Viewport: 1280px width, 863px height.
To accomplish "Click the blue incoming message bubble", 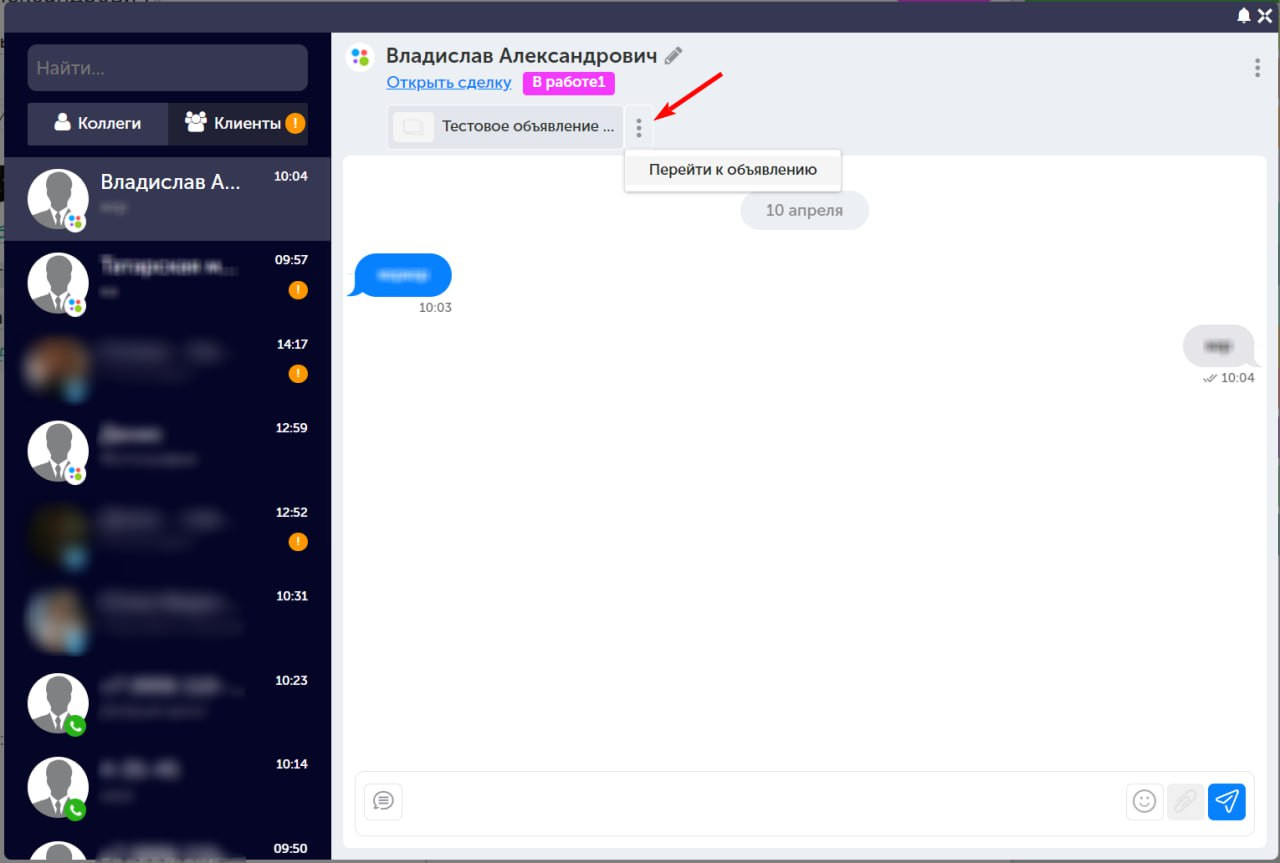I will point(401,274).
